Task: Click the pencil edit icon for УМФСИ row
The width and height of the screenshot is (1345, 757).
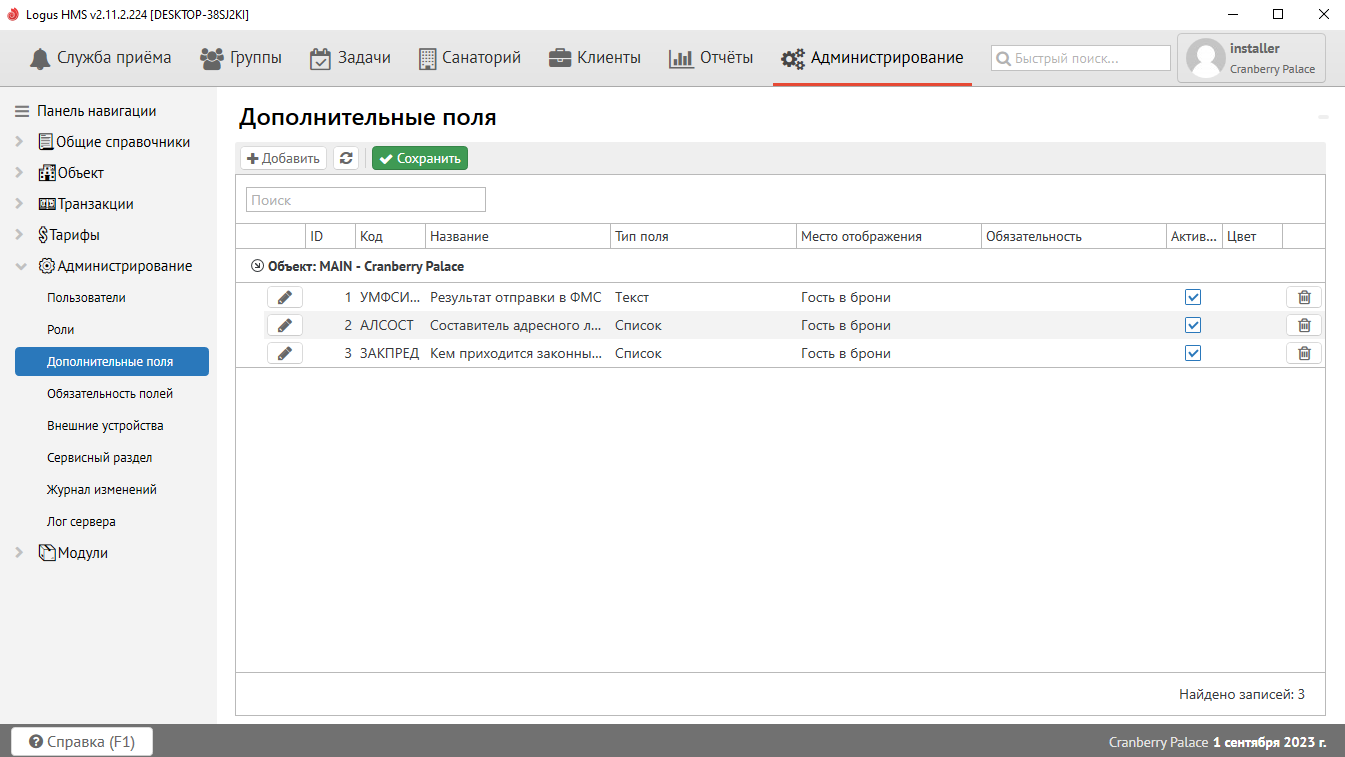Action: [284, 297]
